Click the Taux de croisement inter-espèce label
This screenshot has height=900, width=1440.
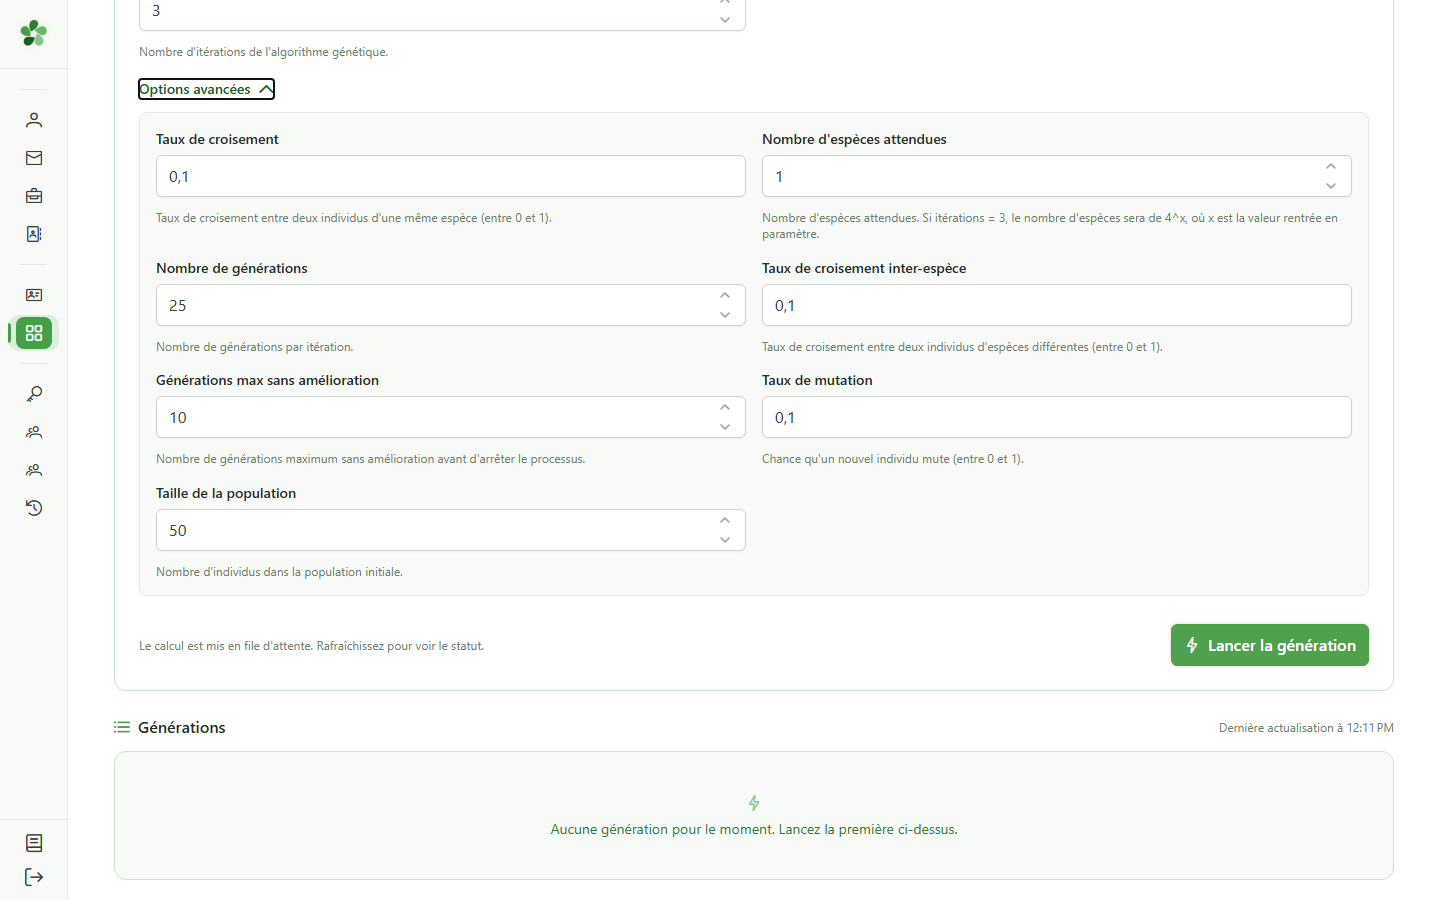point(864,268)
